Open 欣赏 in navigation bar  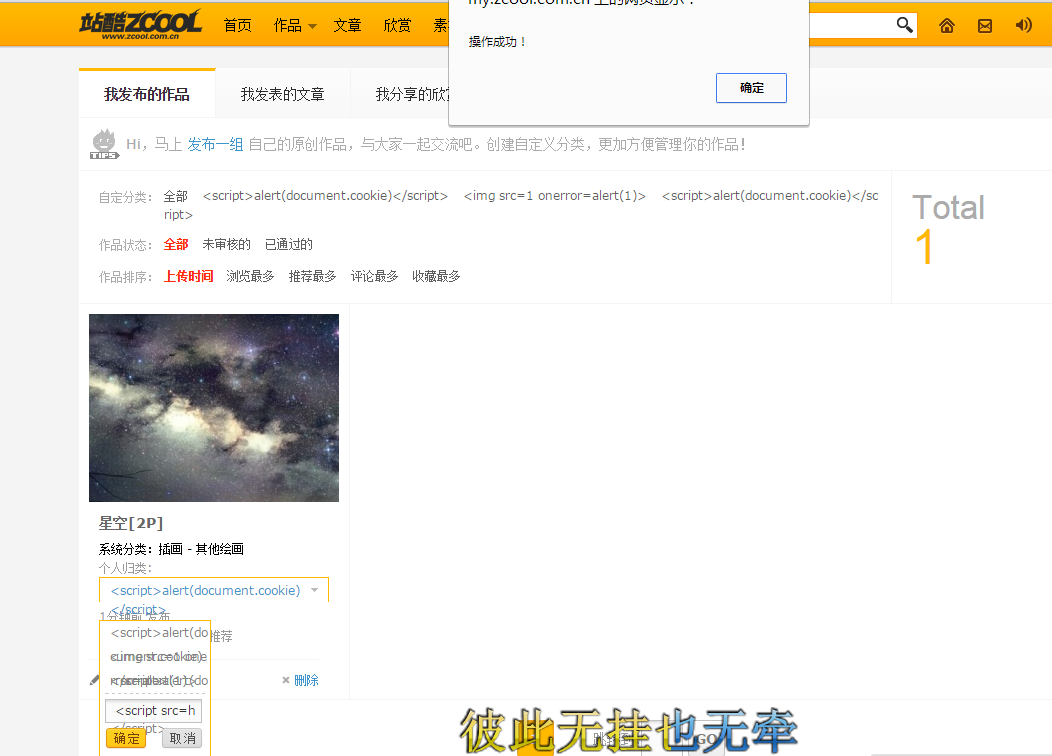397,25
